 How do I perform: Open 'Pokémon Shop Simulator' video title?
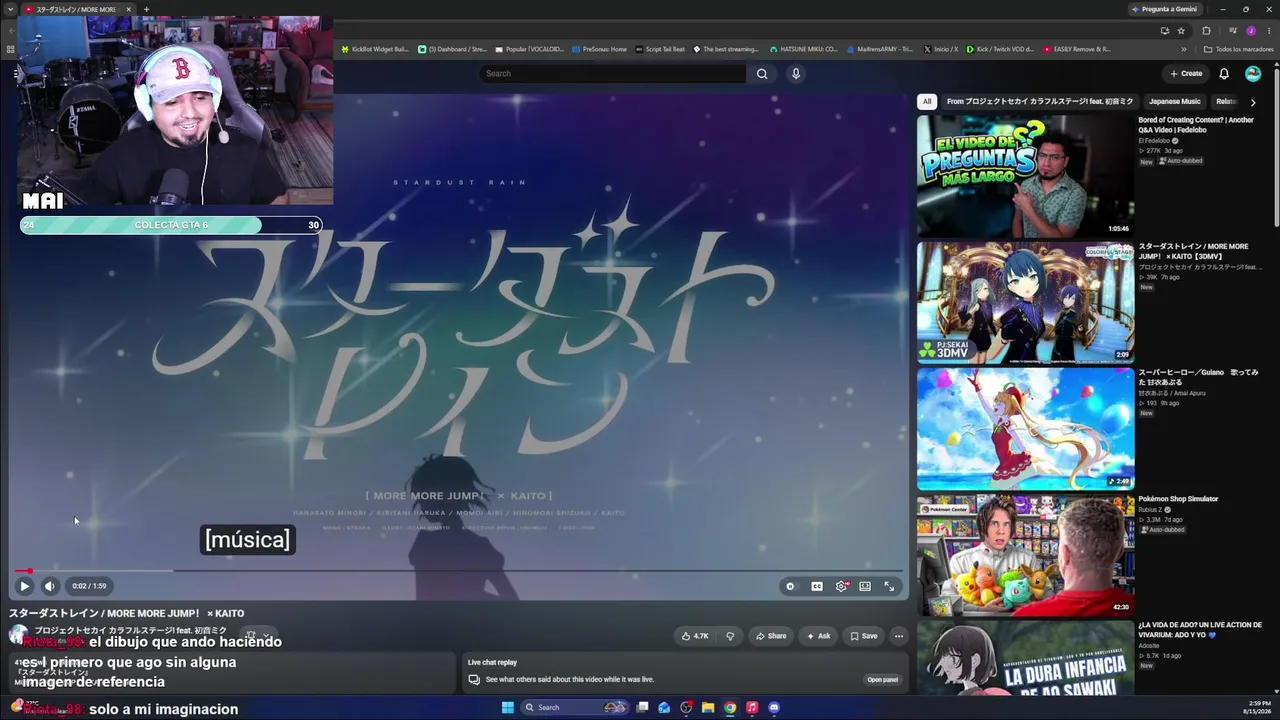click(1178, 499)
